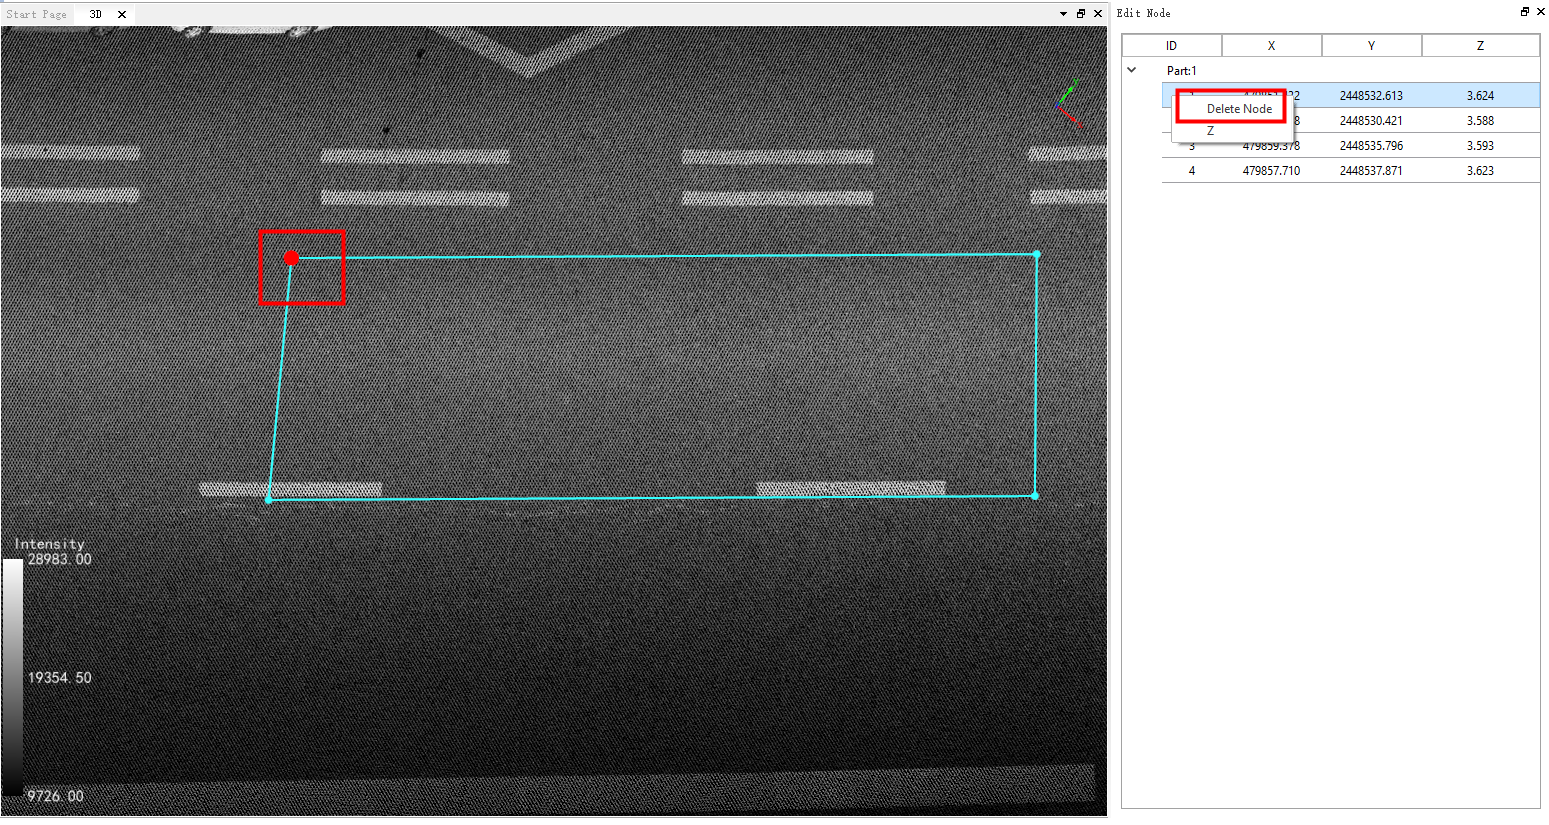Viewport: 1549px width, 825px height.
Task: Collapse the Part:1 tree expander
Action: pos(1132,70)
